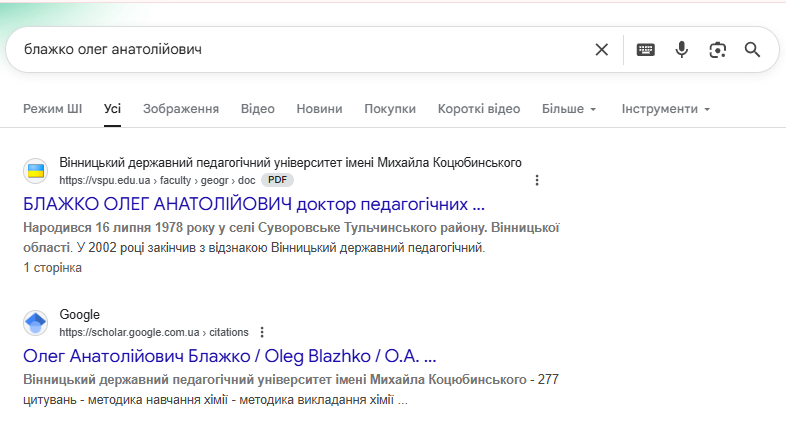Open three-dot menu for Google Scholar result

262,332
